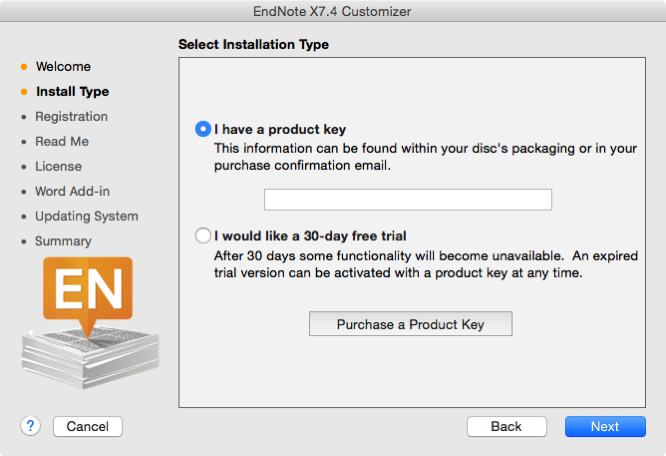Viewport: 666px width, 456px height.
Task: Continue with the Next button
Action: click(605, 426)
